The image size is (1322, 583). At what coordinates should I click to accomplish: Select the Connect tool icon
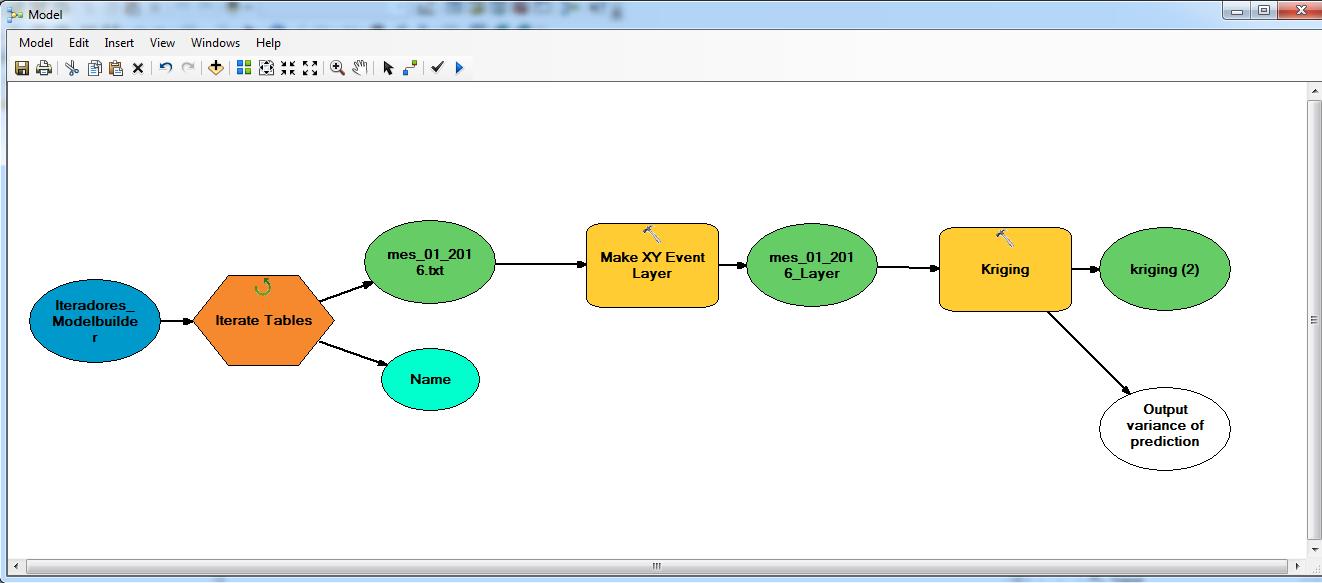(x=410, y=68)
